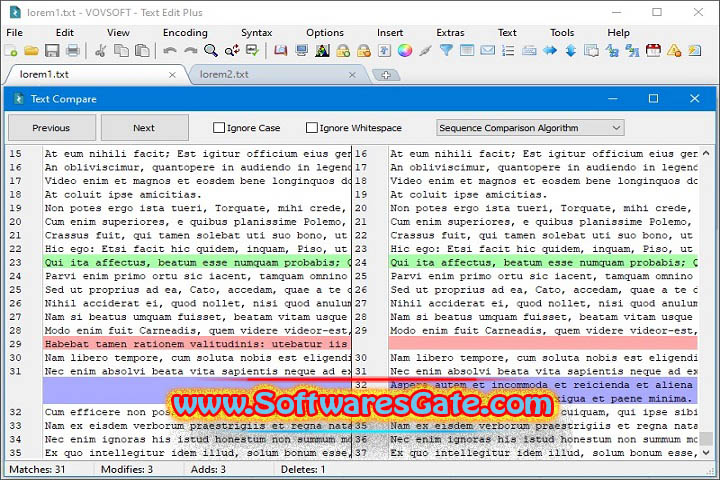Image resolution: width=720 pixels, height=480 pixels.
Task: Open the Extras menu
Action: [x=450, y=33]
